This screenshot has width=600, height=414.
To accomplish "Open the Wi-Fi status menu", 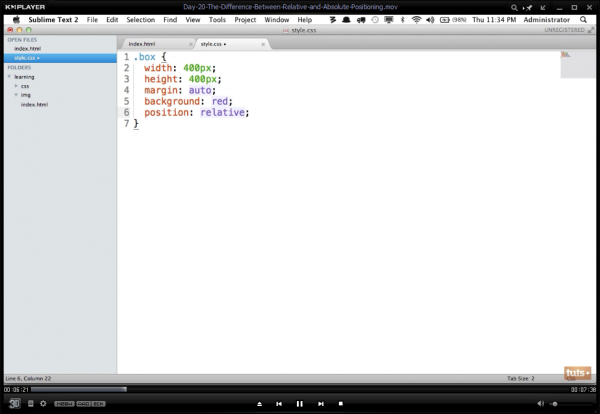I will [416, 20].
